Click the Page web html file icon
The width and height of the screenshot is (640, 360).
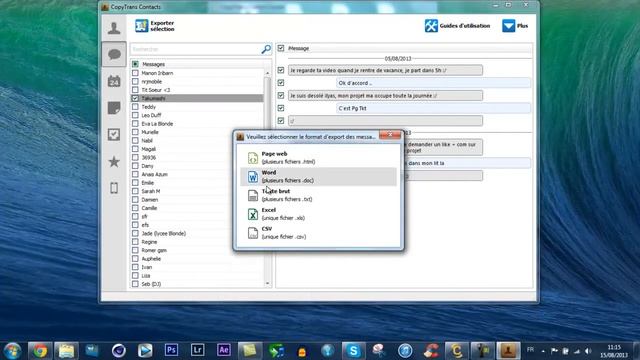pos(253,158)
